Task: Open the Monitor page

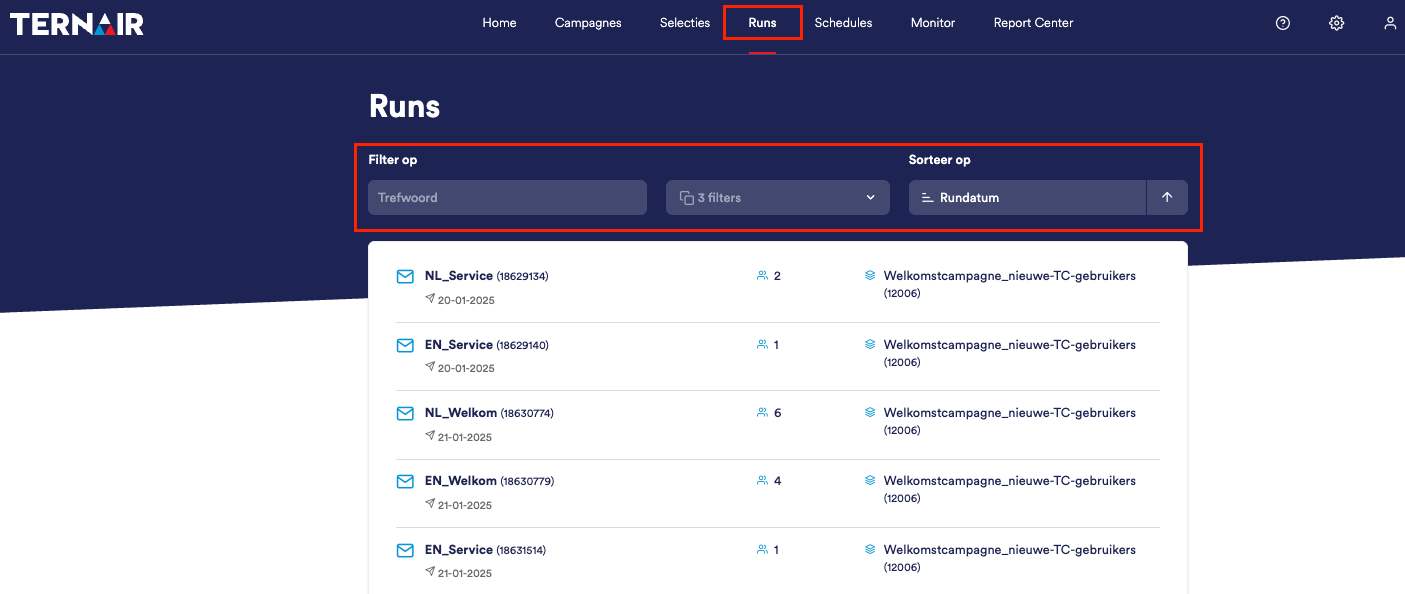Action: point(933,23)
